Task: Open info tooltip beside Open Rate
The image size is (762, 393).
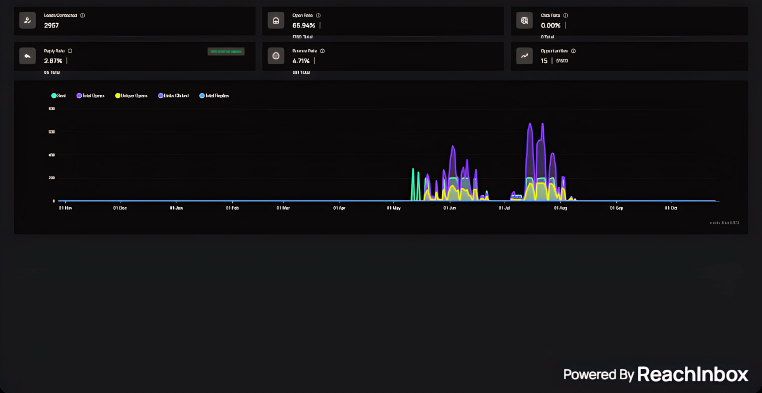Action: (x=318, y=15)
